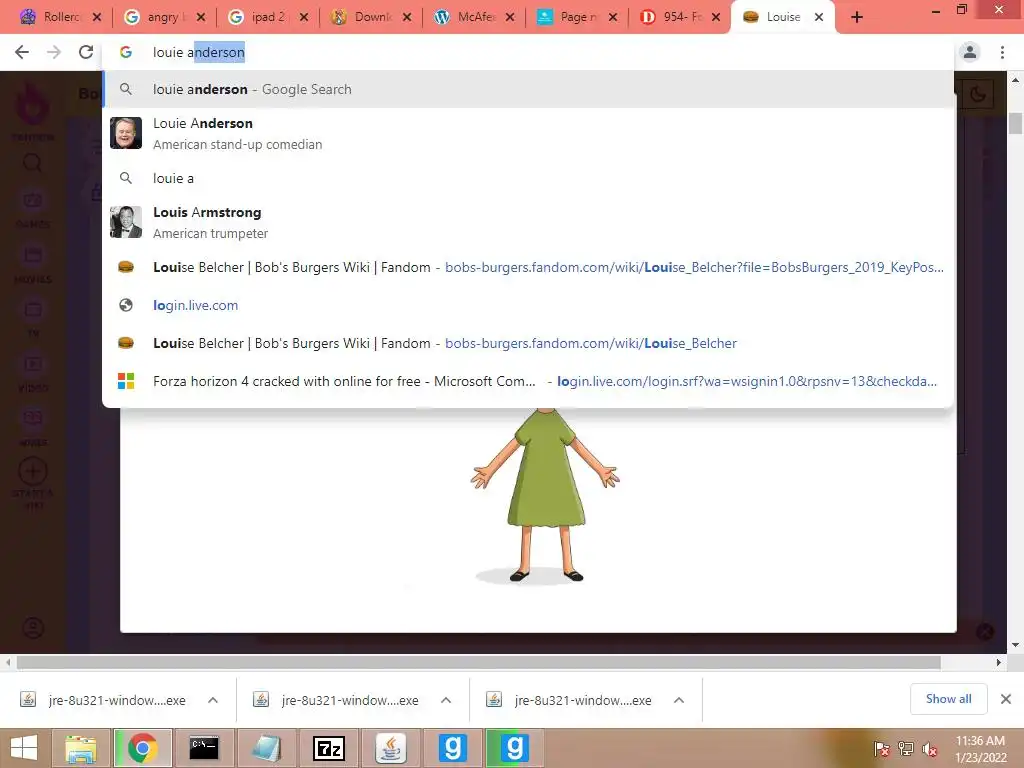Click the scroll-right arrow of the horizontal scrollbar

[999, 662]
